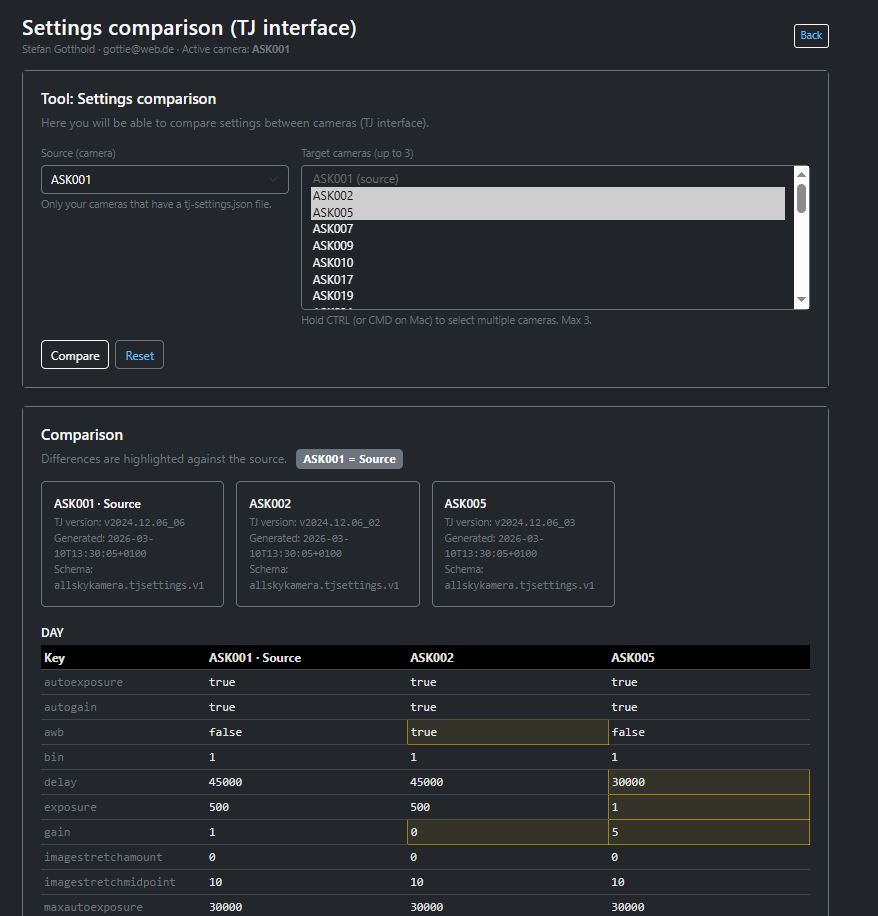Open the Source camera dropdown
The height and width of the screenshot is (916, 878).
(x=163, y=179)
